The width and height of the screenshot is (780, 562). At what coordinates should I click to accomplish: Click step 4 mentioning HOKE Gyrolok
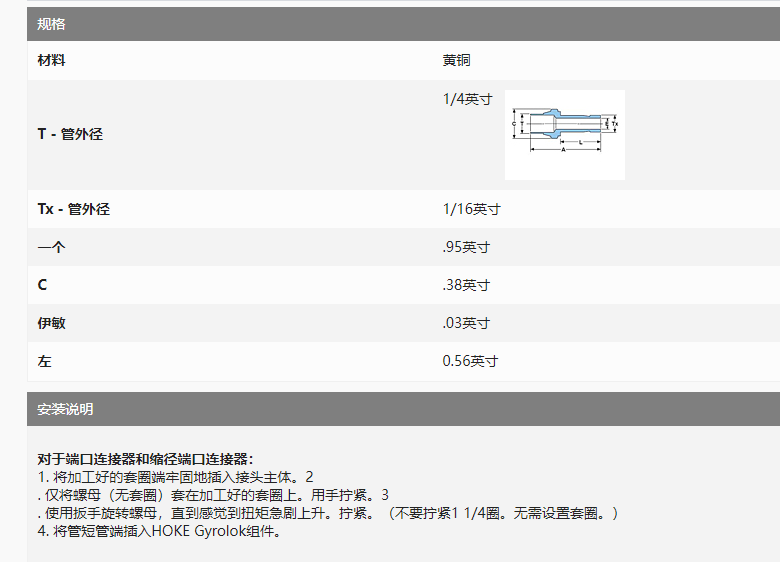tap(160, 531)
